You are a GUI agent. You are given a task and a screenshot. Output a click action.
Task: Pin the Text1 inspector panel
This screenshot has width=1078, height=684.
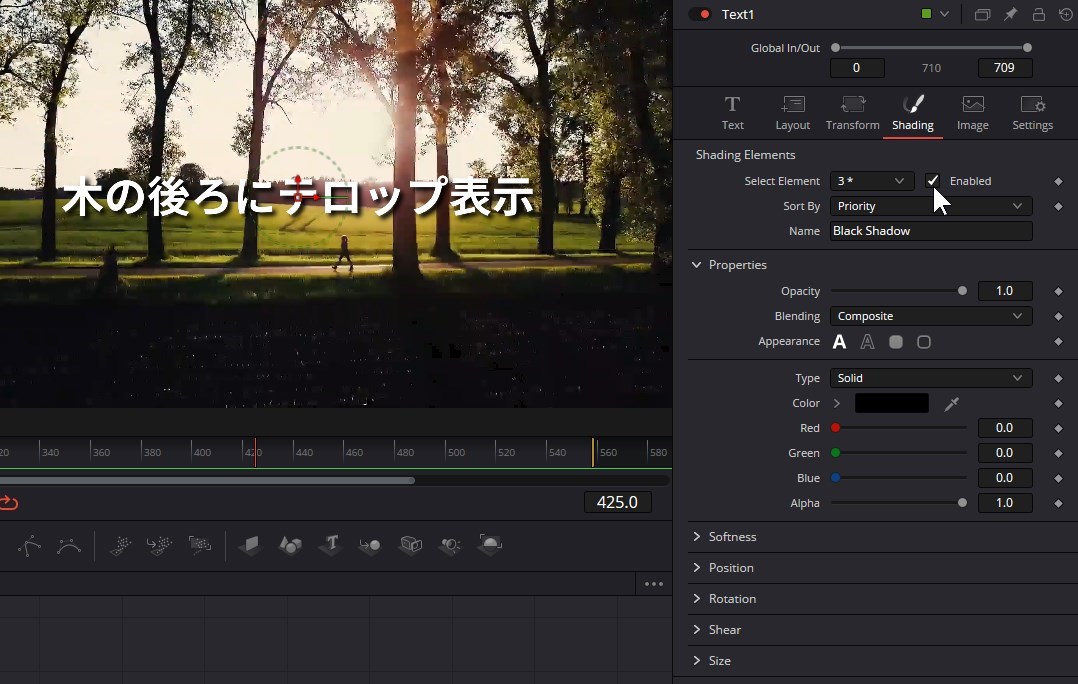click(1010, 14)
